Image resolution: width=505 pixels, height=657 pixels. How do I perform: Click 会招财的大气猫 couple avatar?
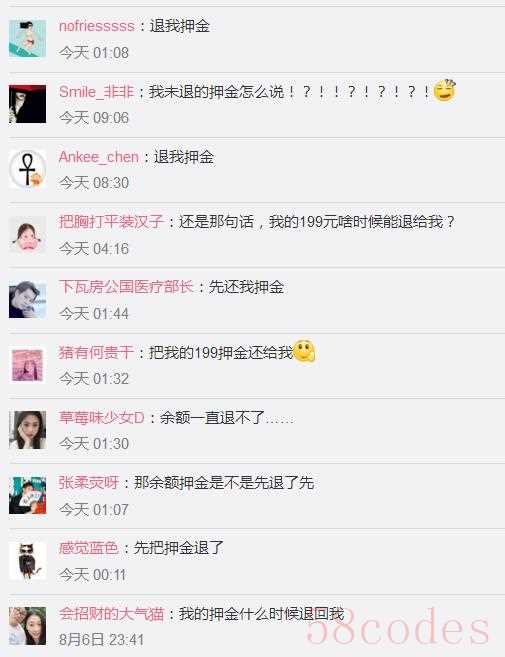point(28,626)
